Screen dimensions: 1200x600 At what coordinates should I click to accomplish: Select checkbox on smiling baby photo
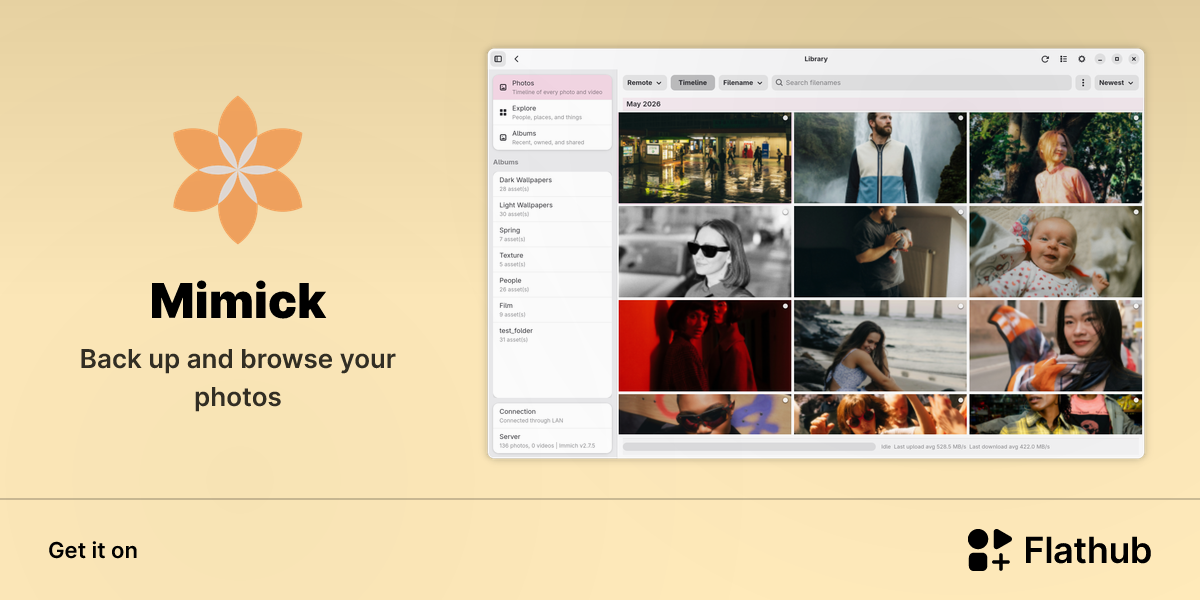click(x=1135, y=212)
